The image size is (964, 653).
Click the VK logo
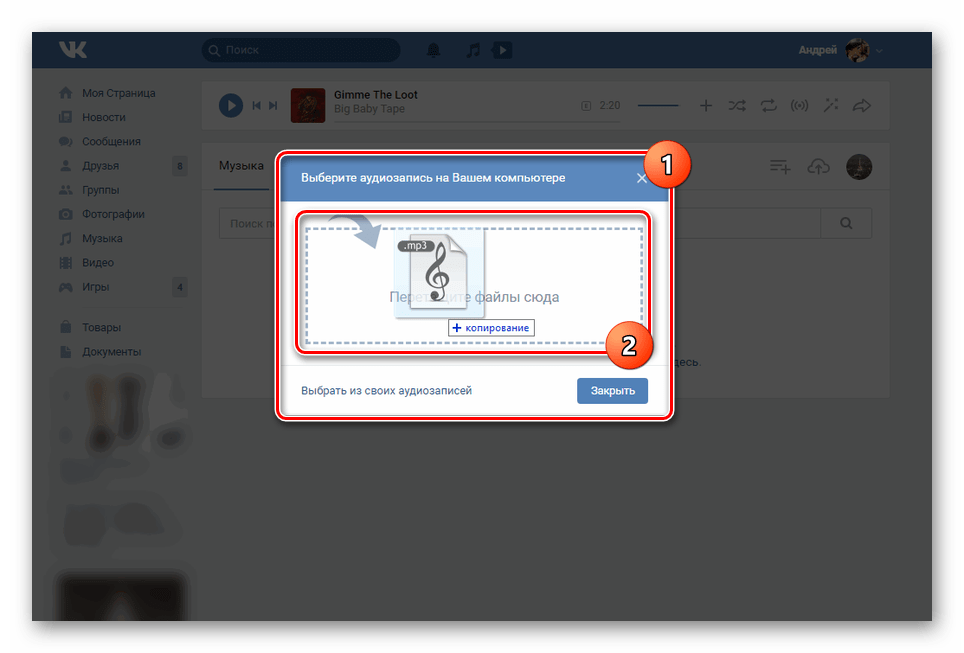(x=73, y=49)
